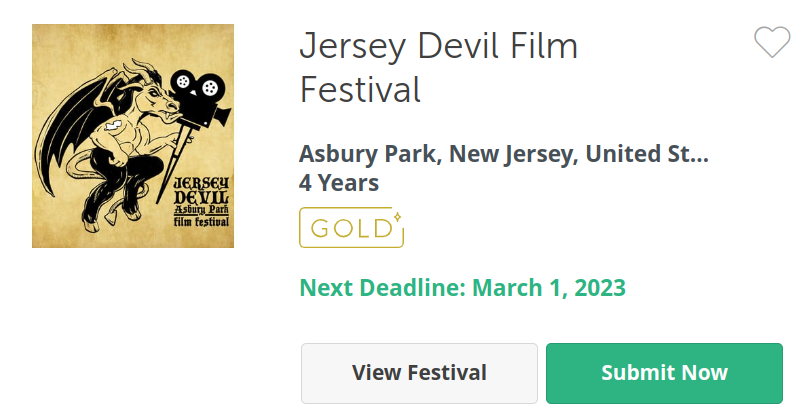Click the gothic logo text inside poster

point(201,201)
